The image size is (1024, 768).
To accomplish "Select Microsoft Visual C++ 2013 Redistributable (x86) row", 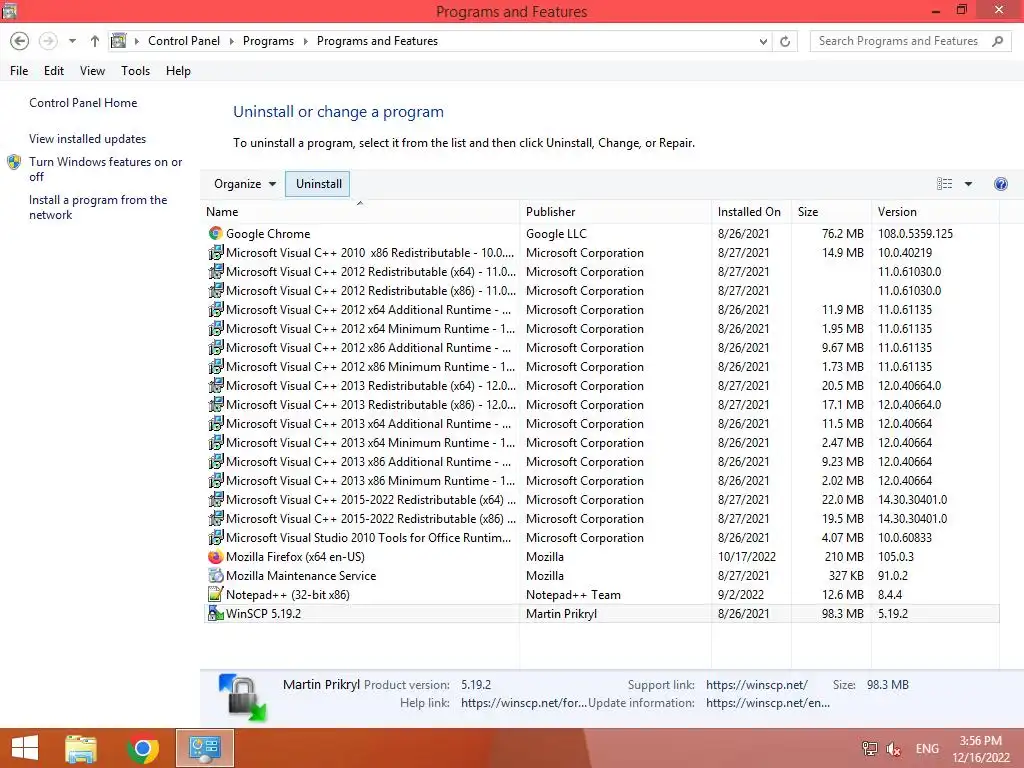I will [601, 404].
